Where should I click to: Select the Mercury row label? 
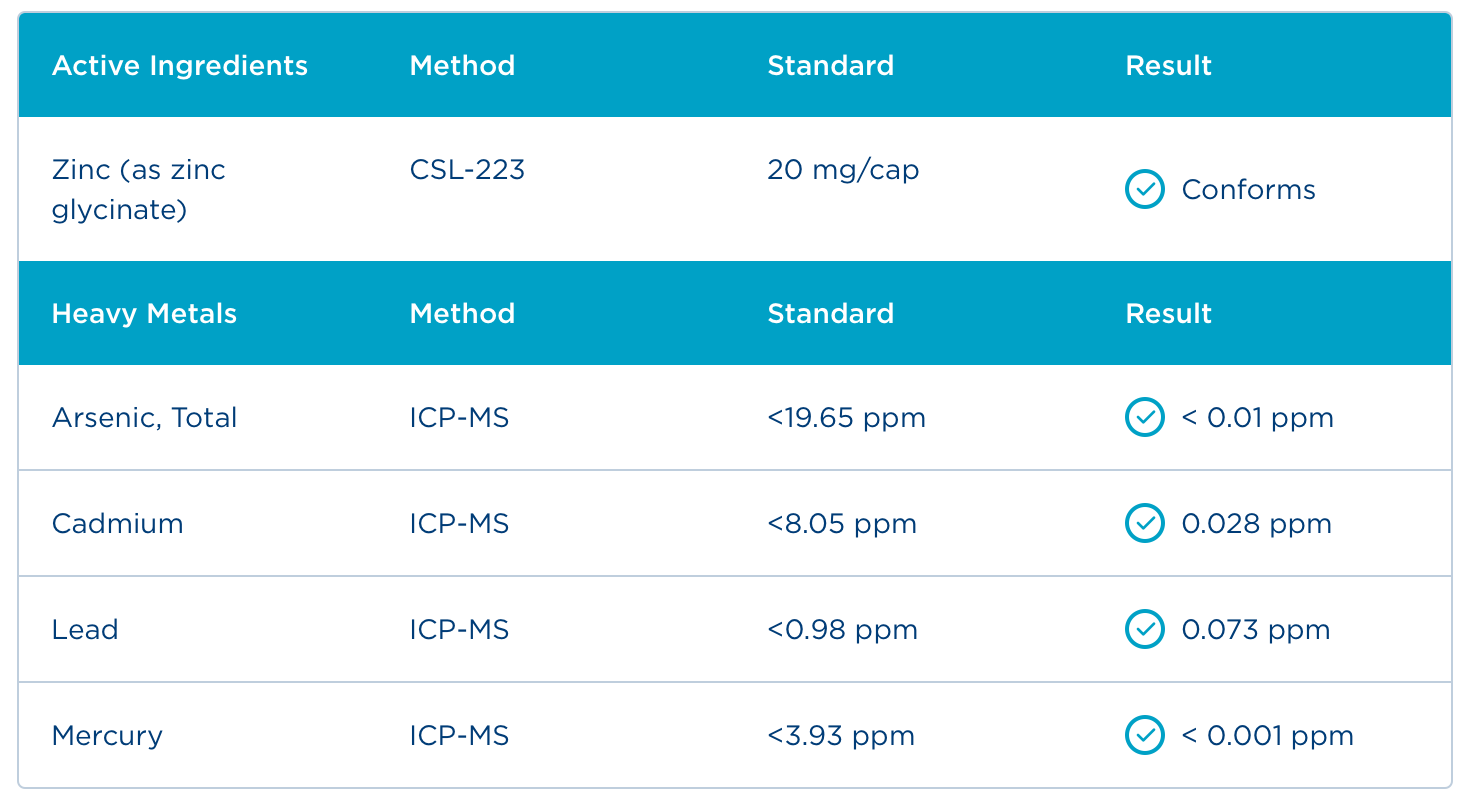coord(107,735)
